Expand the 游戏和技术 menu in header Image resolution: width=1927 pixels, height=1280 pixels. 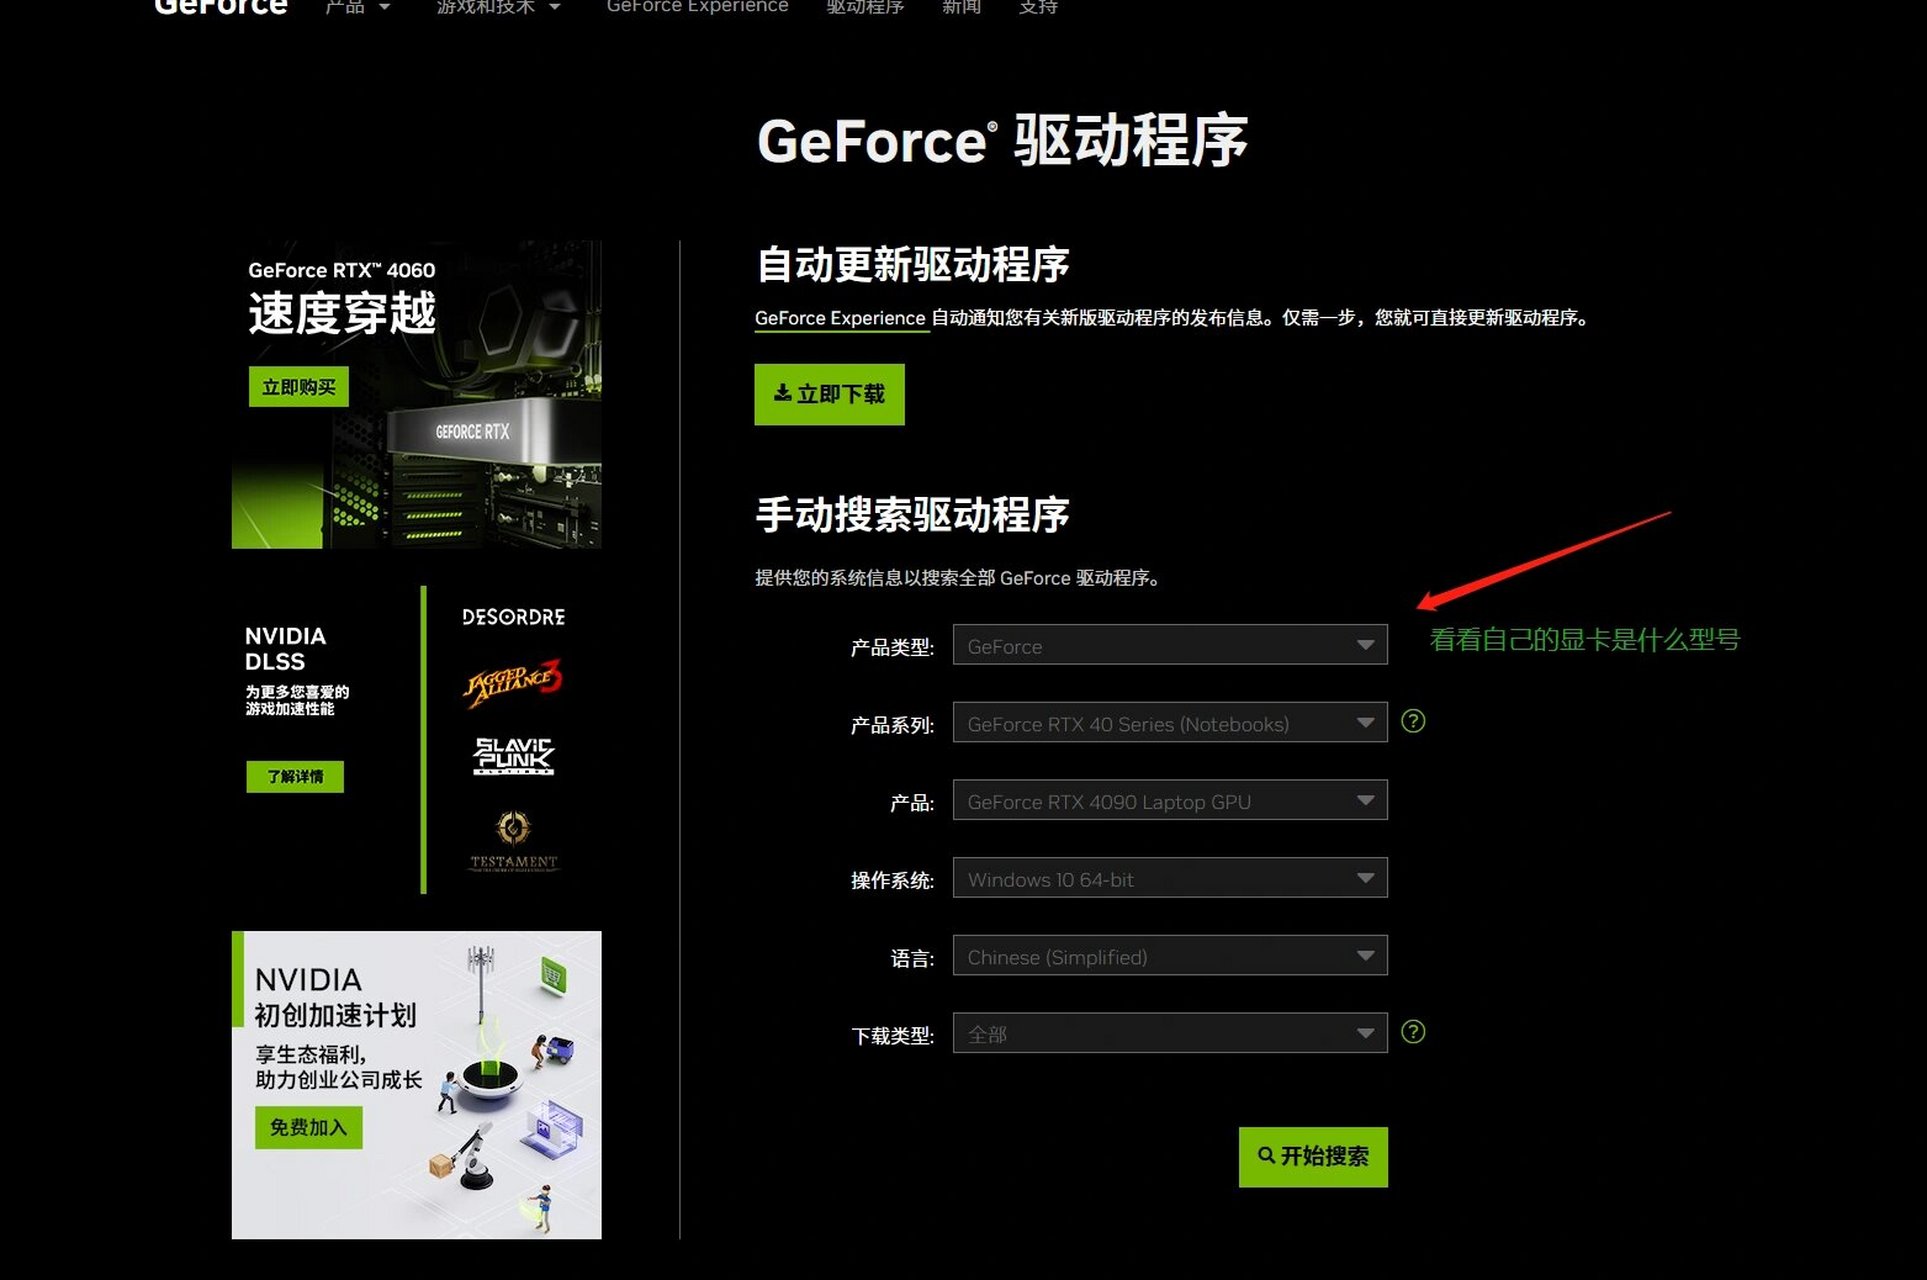498,7
